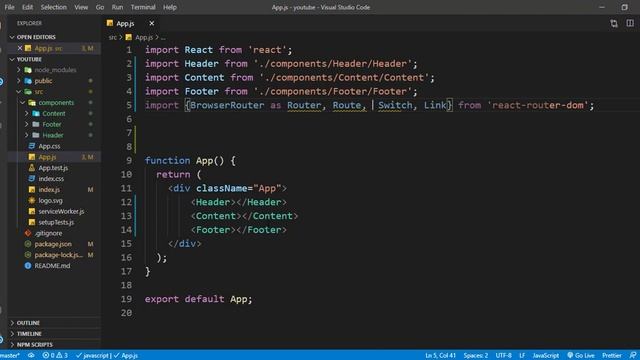Expand the Timeline panel
The image size is (640, 360).
coord(29,333)
